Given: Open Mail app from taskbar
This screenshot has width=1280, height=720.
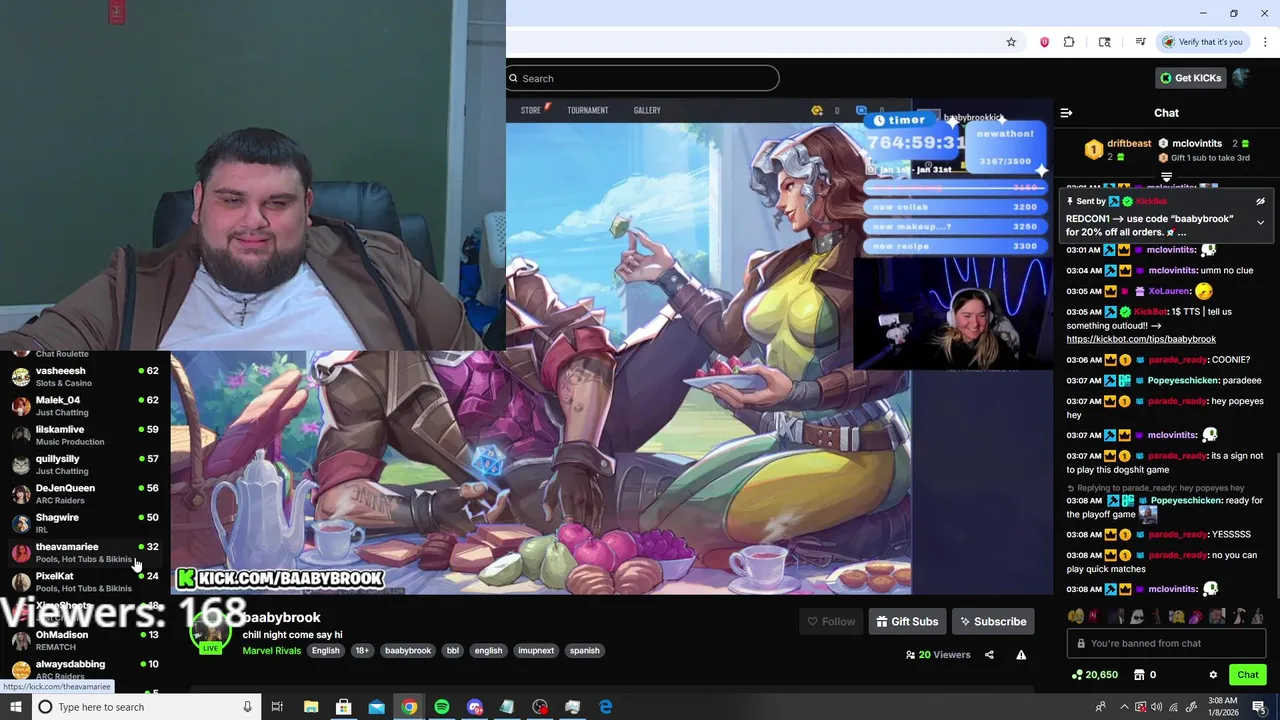Looking at the screenshot, I should point(376,707).
